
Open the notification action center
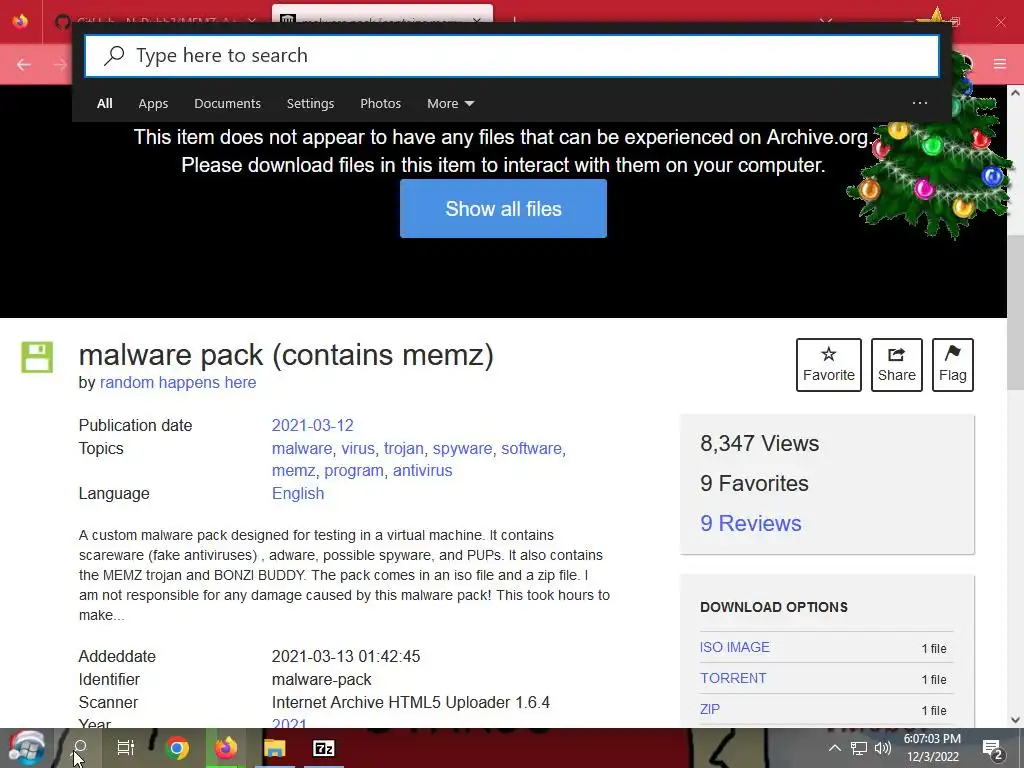(993, 750)
